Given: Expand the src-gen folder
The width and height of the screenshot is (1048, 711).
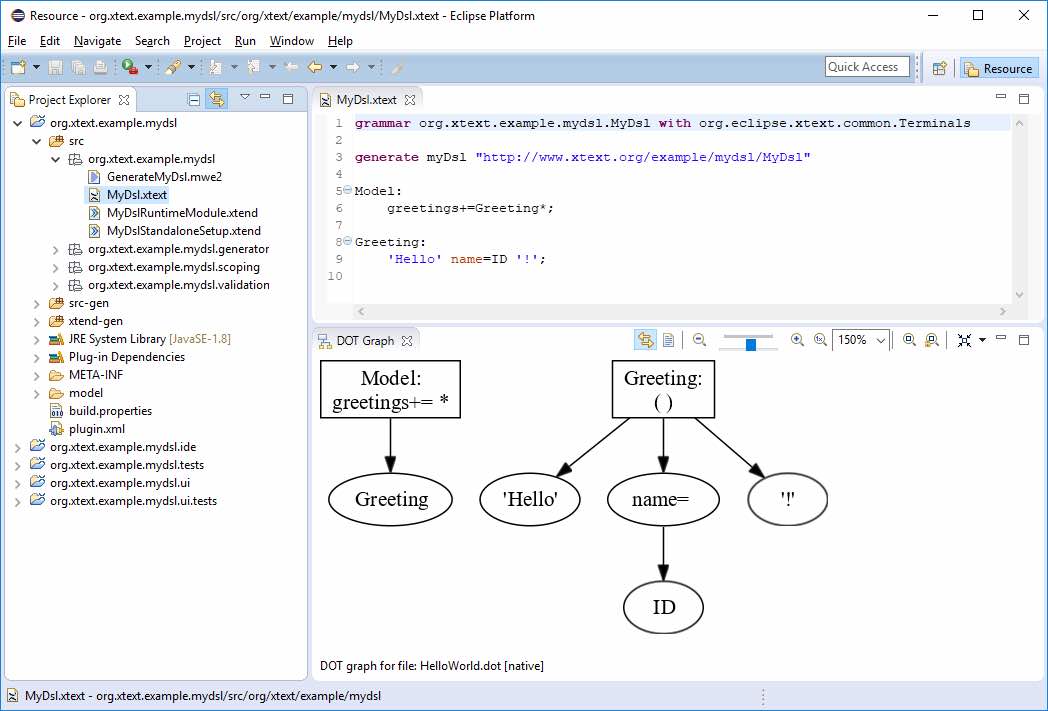Looking at the screenshot, I should point(35,303).
